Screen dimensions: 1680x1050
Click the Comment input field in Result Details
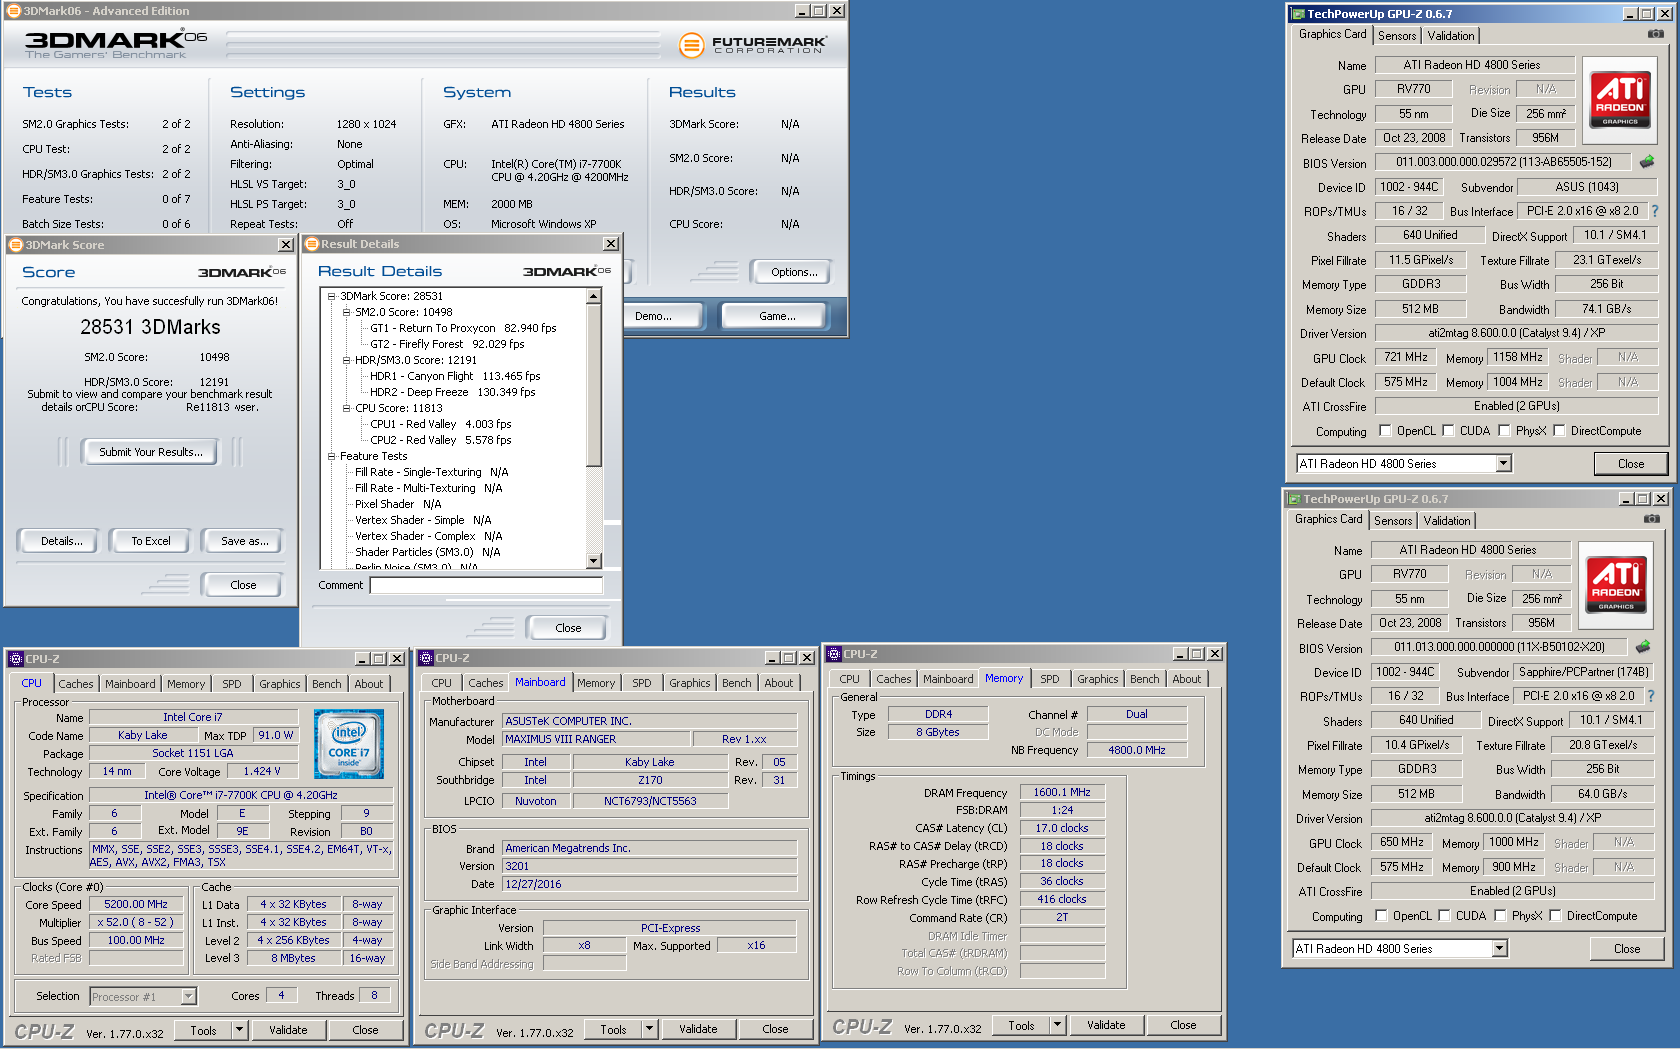486,586
